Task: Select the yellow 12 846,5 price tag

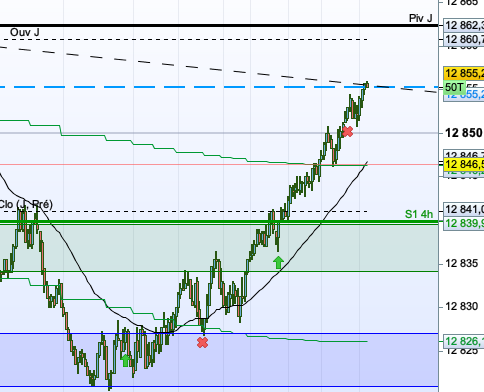Action: 464,164
